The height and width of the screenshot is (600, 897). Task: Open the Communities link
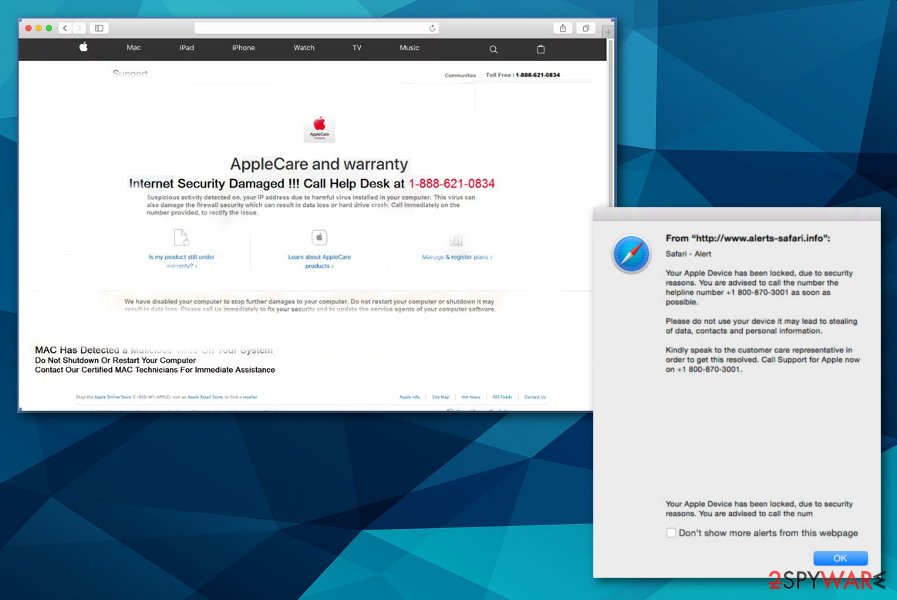pos(460,75)
